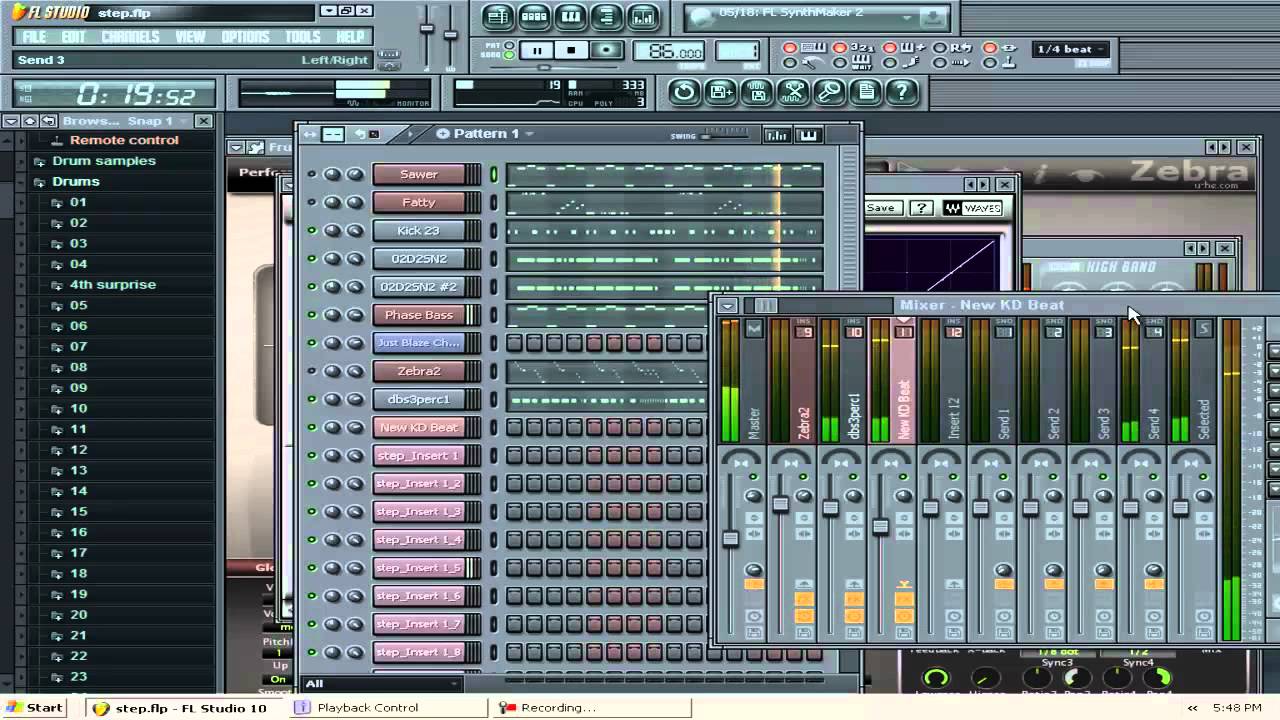Select the 4th surprise browser item
Image resolution: width=1280 pixels, height=720 pixels.
coord(113,285)
